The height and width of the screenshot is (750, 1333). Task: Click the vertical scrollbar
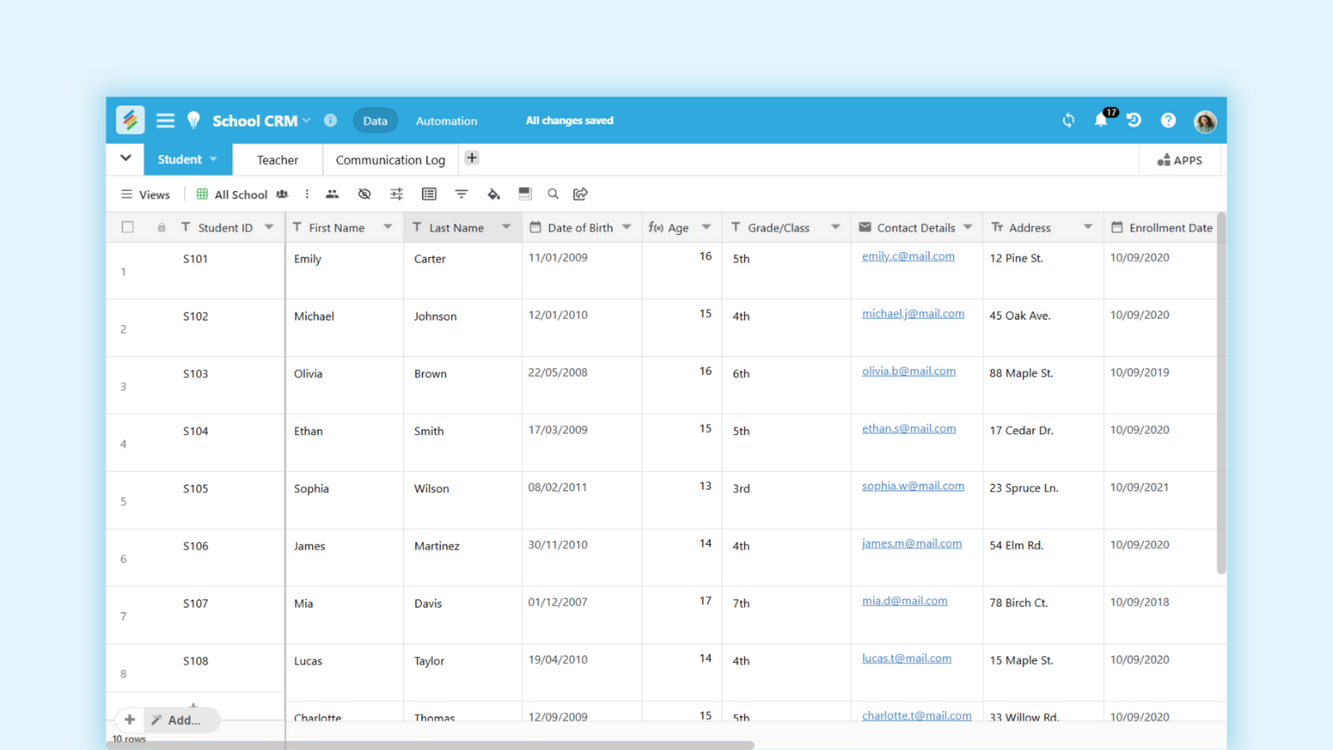(1221, 393)
